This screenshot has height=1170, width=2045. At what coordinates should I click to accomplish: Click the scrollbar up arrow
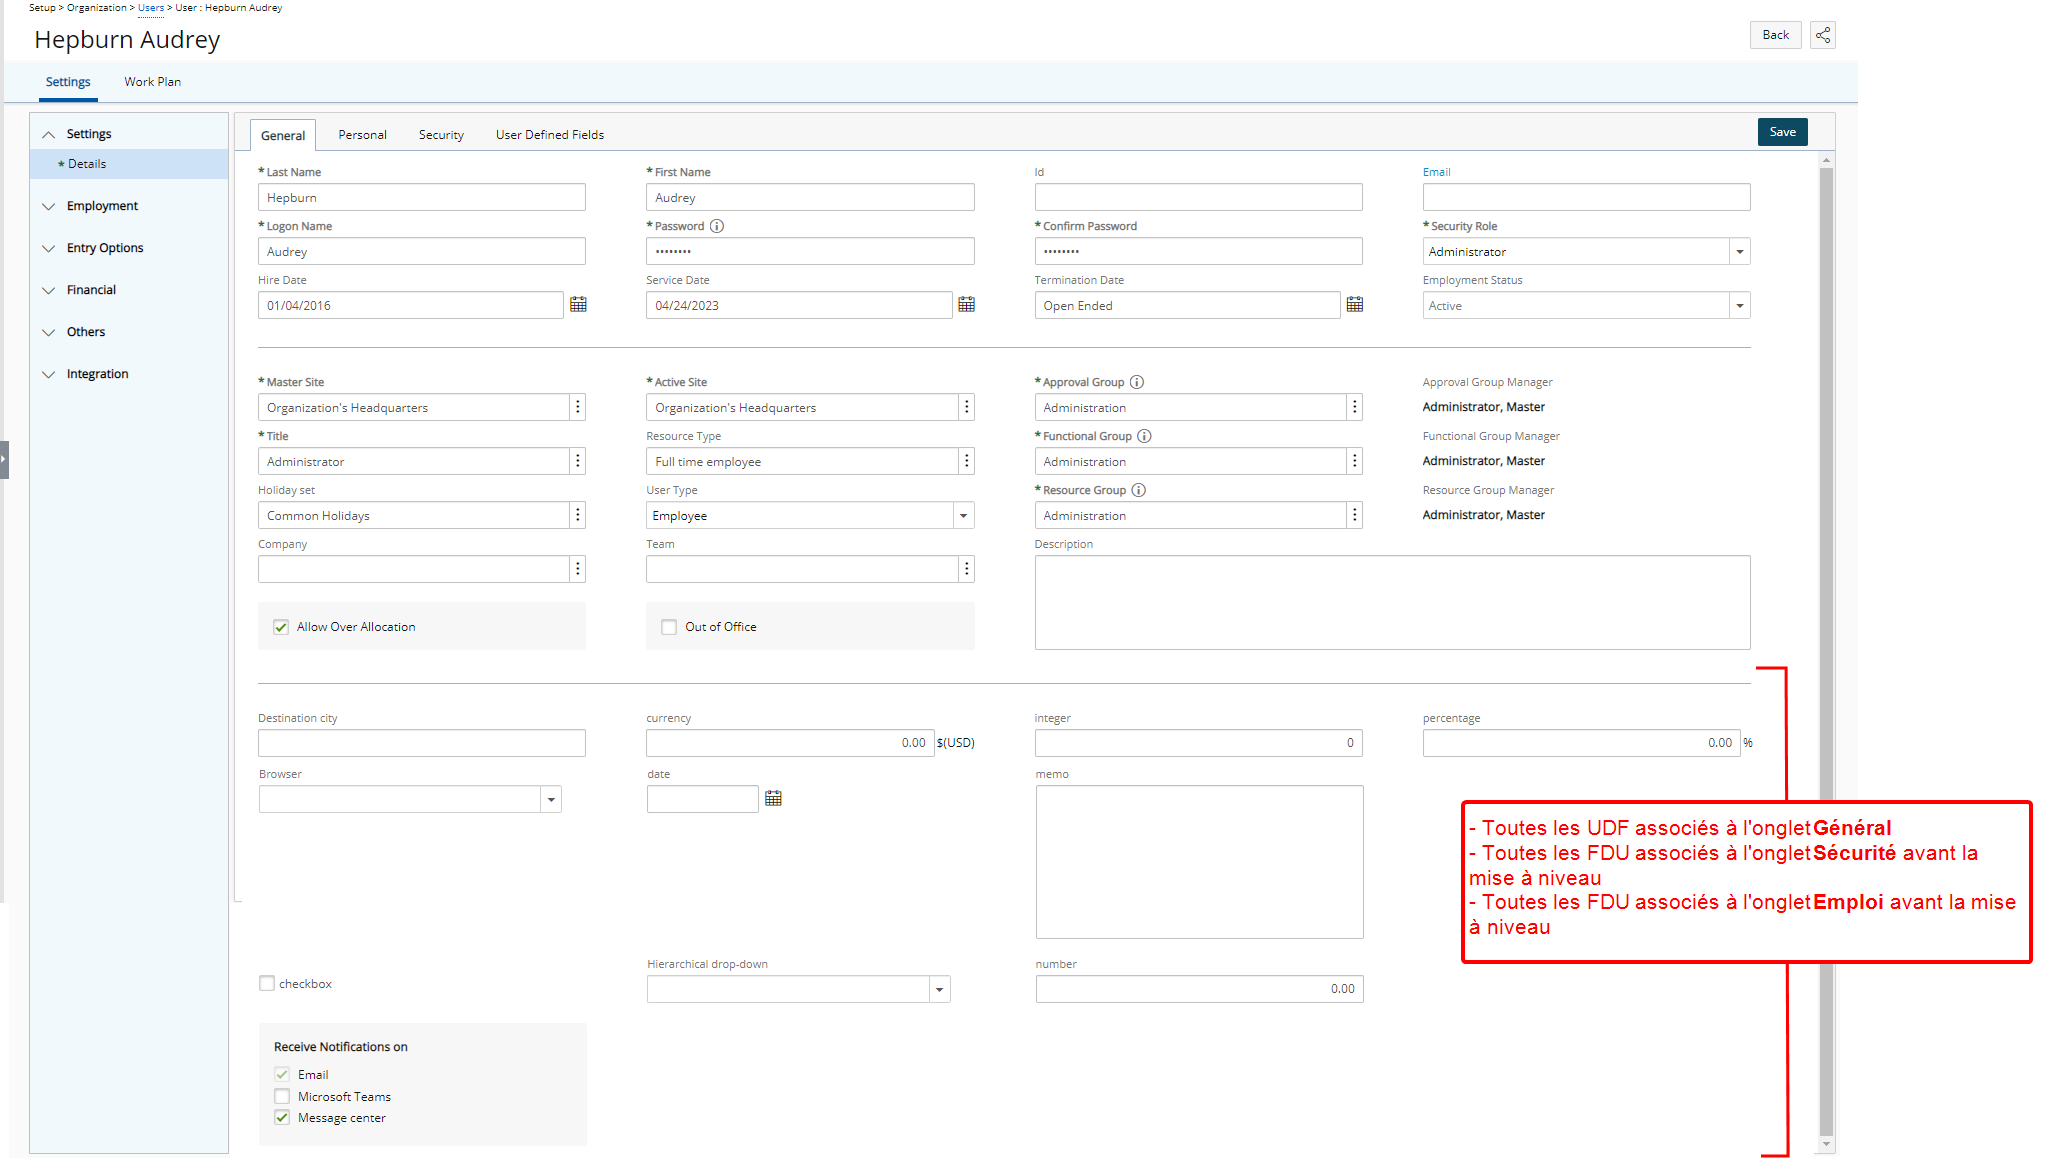pos(1826,160)
